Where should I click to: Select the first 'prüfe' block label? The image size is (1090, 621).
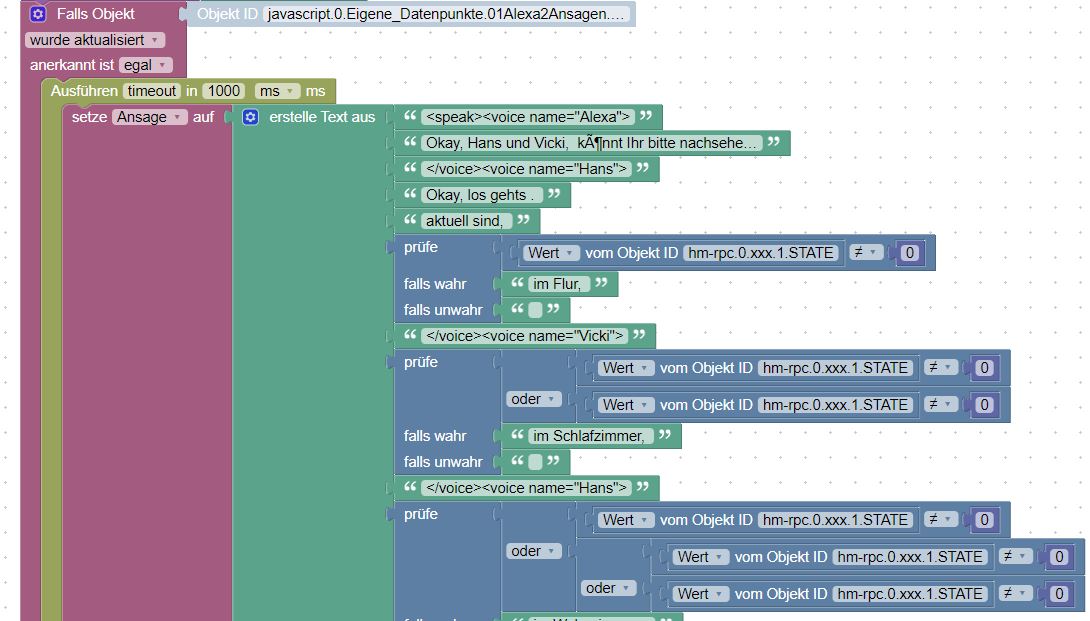click(x=421, y=247)
